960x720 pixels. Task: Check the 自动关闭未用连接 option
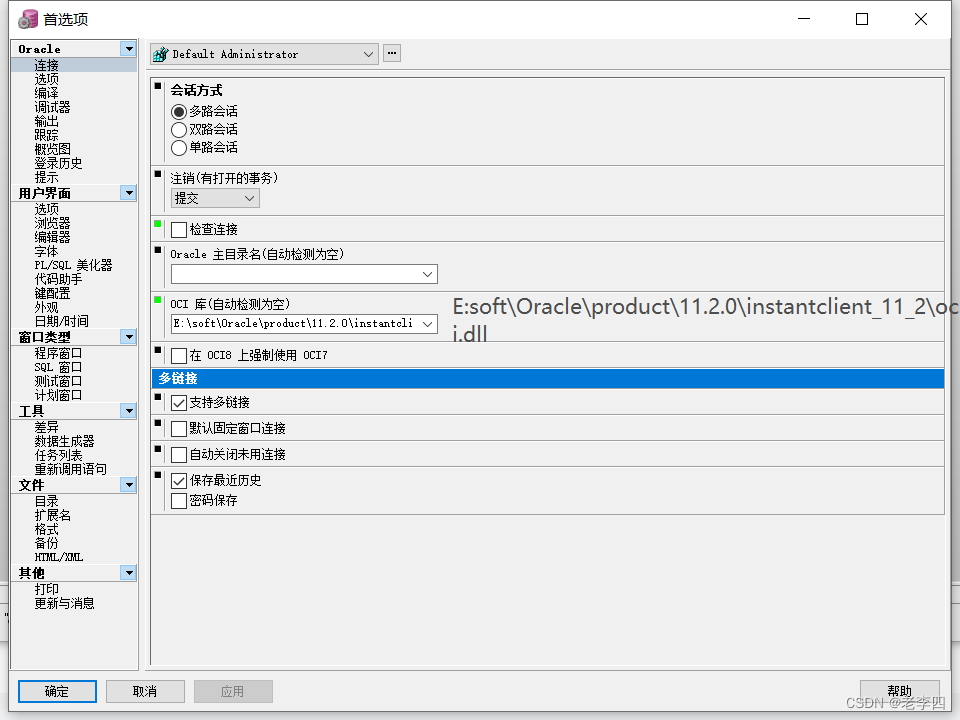(x=177, y=455)
